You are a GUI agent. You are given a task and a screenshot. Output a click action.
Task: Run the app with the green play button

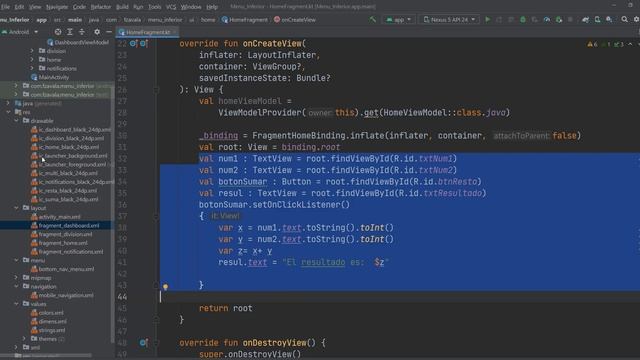coord(487,19)
